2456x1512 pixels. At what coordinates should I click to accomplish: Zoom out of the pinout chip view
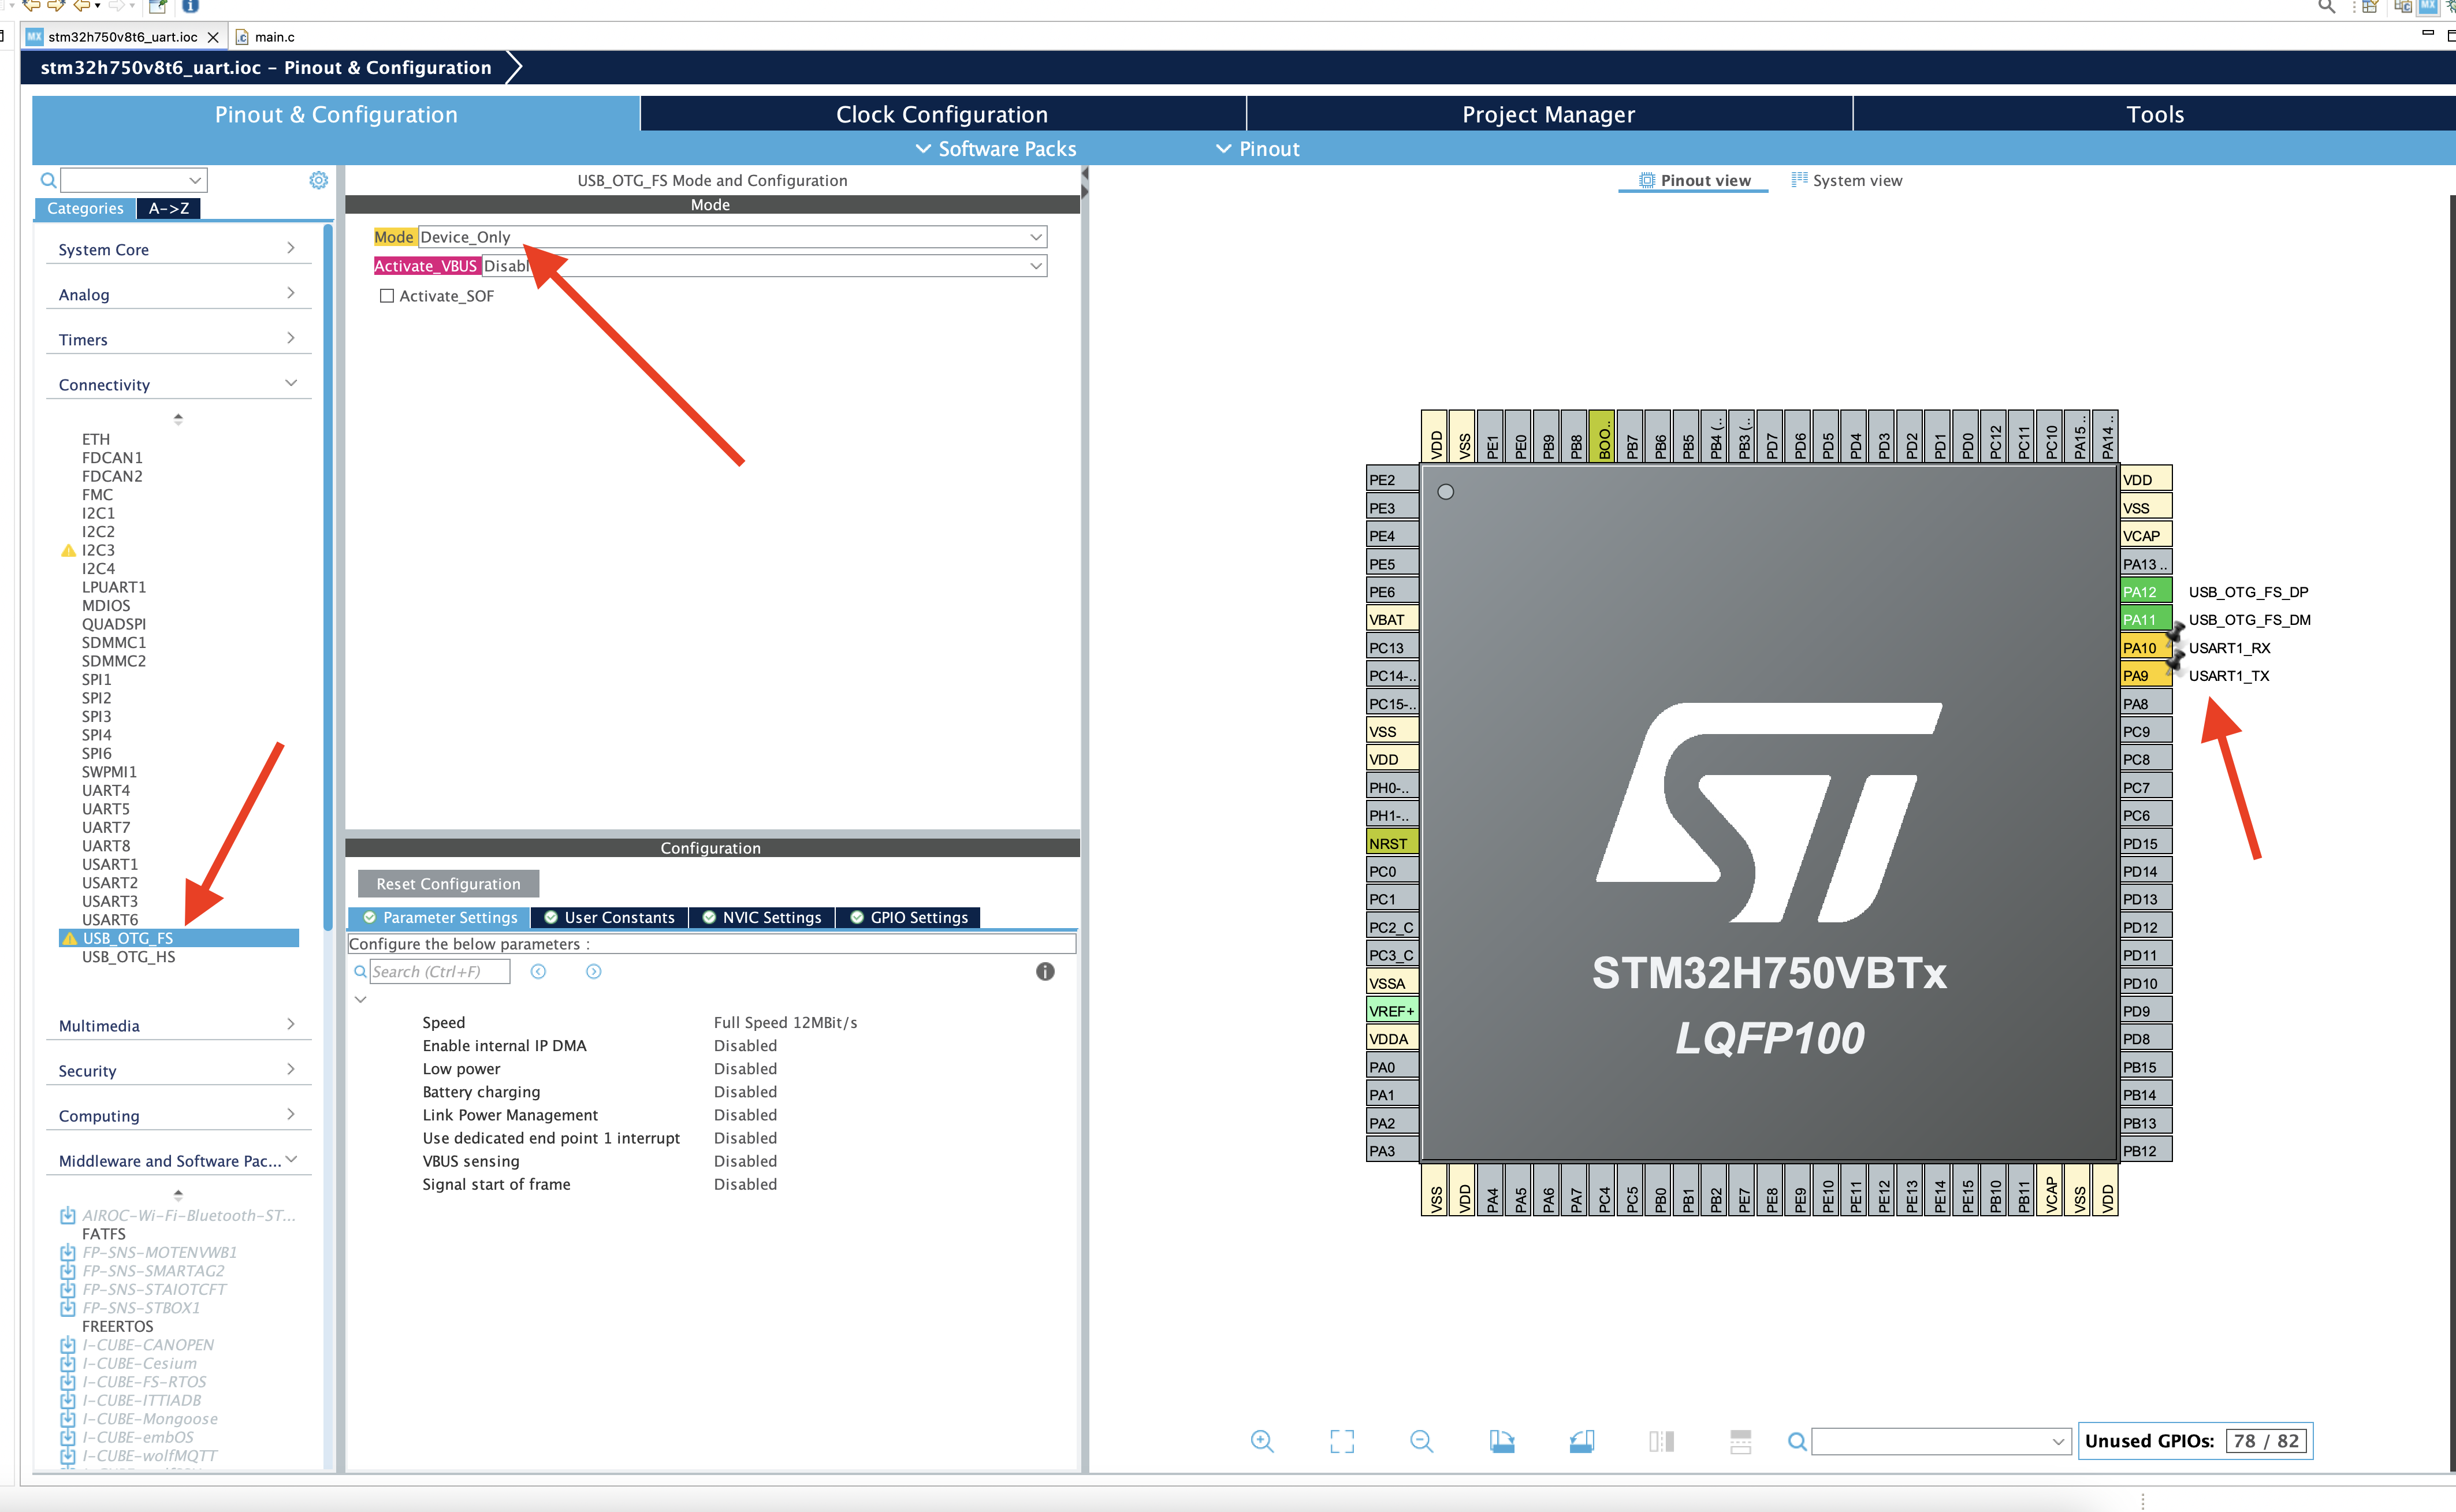(x=1421, y=1441)
